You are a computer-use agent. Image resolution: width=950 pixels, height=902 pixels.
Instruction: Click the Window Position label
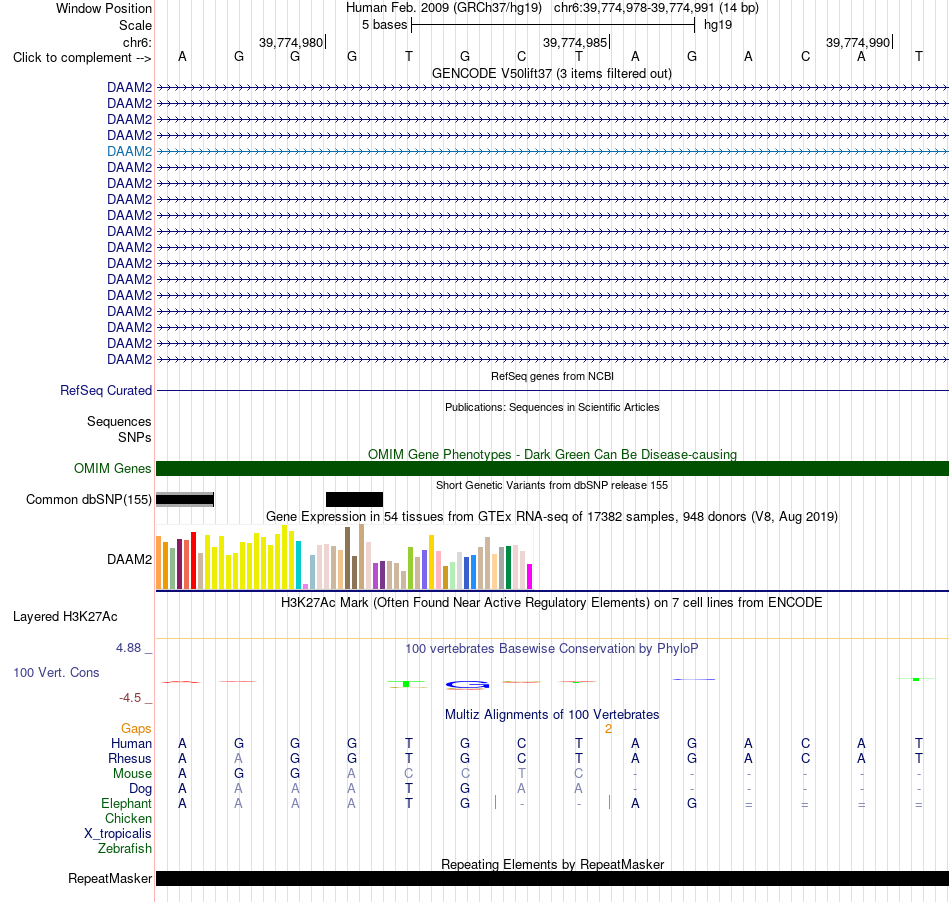104,8
